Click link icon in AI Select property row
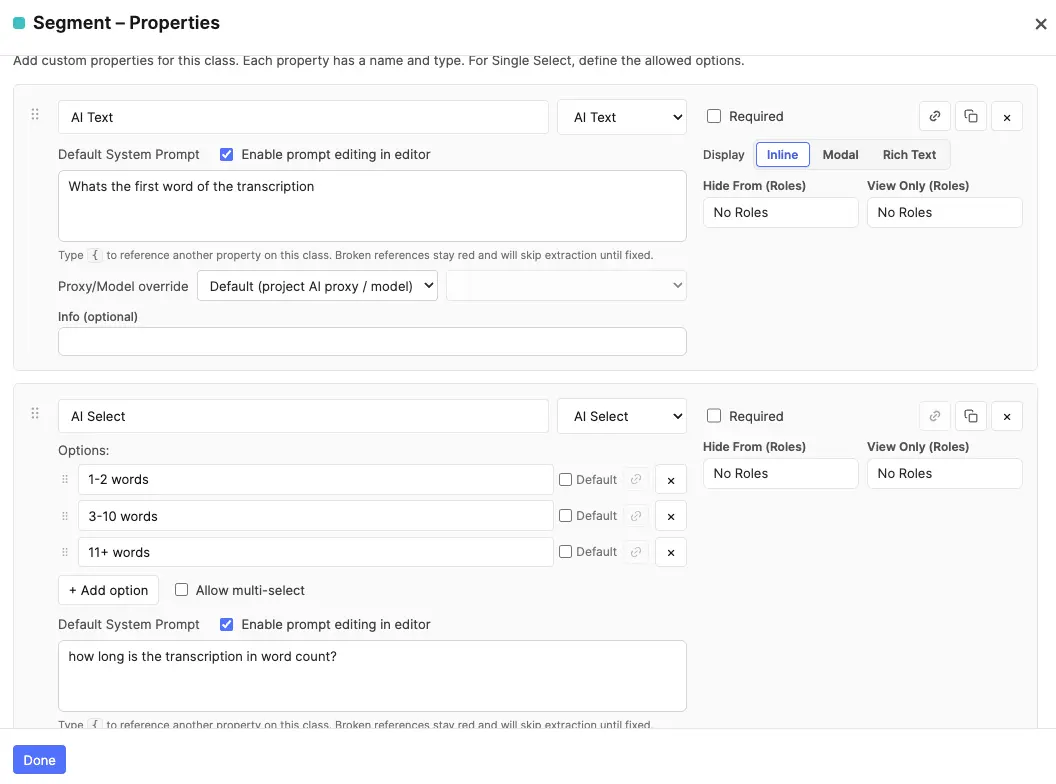Viewport: 1056px width, 784px height. point(935,416)
